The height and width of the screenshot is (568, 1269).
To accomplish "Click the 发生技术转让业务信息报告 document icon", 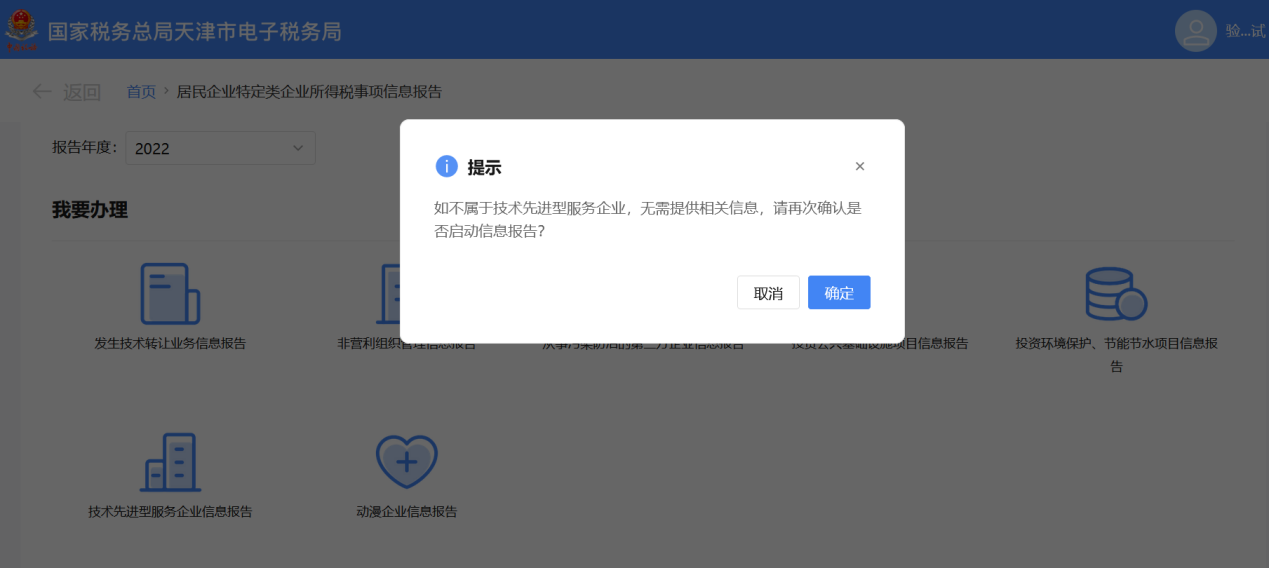I will tap(170, 294).
